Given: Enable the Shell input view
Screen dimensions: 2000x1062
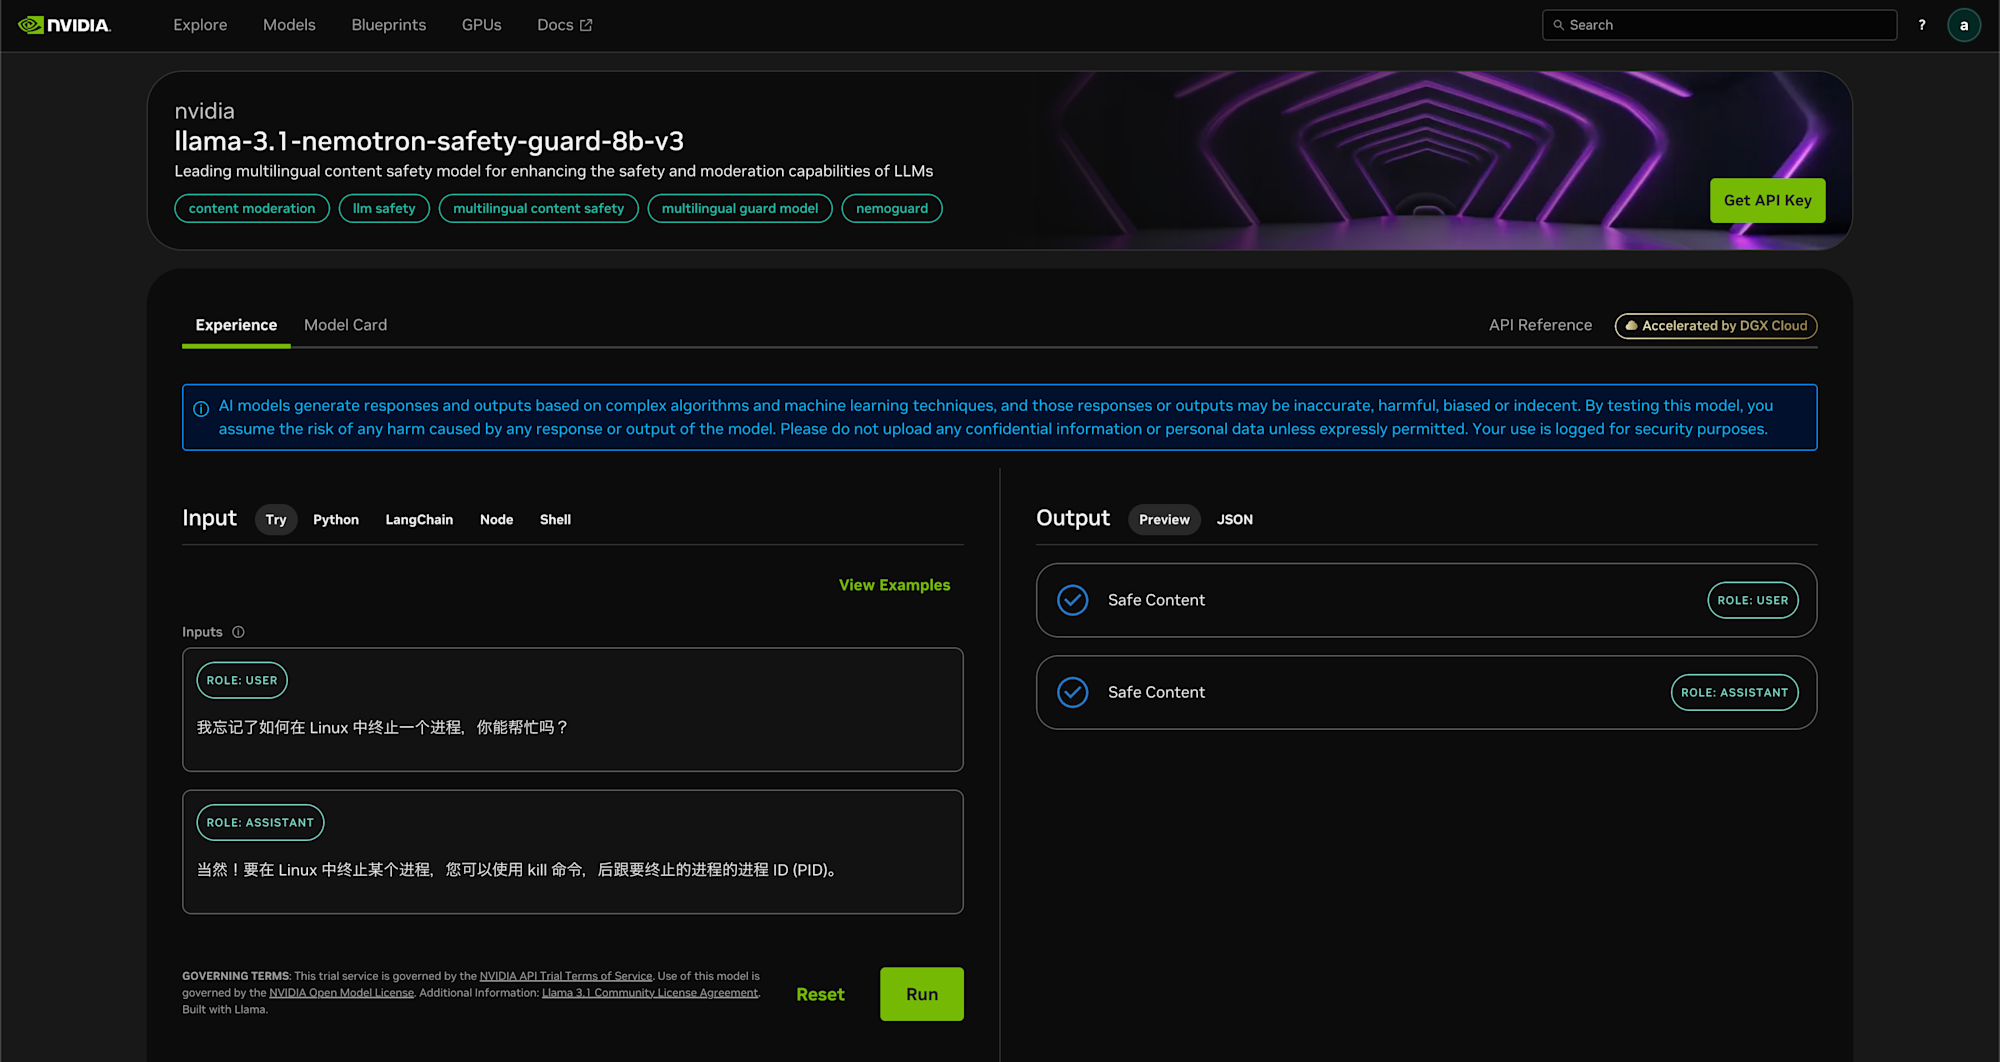Looking at the screenshot, I should coord(555,519).
